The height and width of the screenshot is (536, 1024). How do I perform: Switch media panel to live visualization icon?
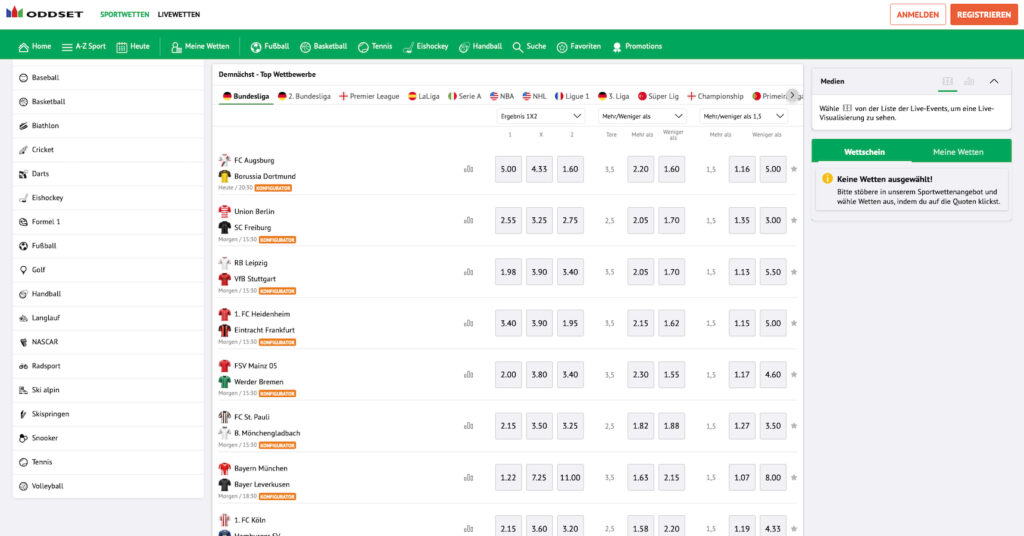(x=947, y=82)
